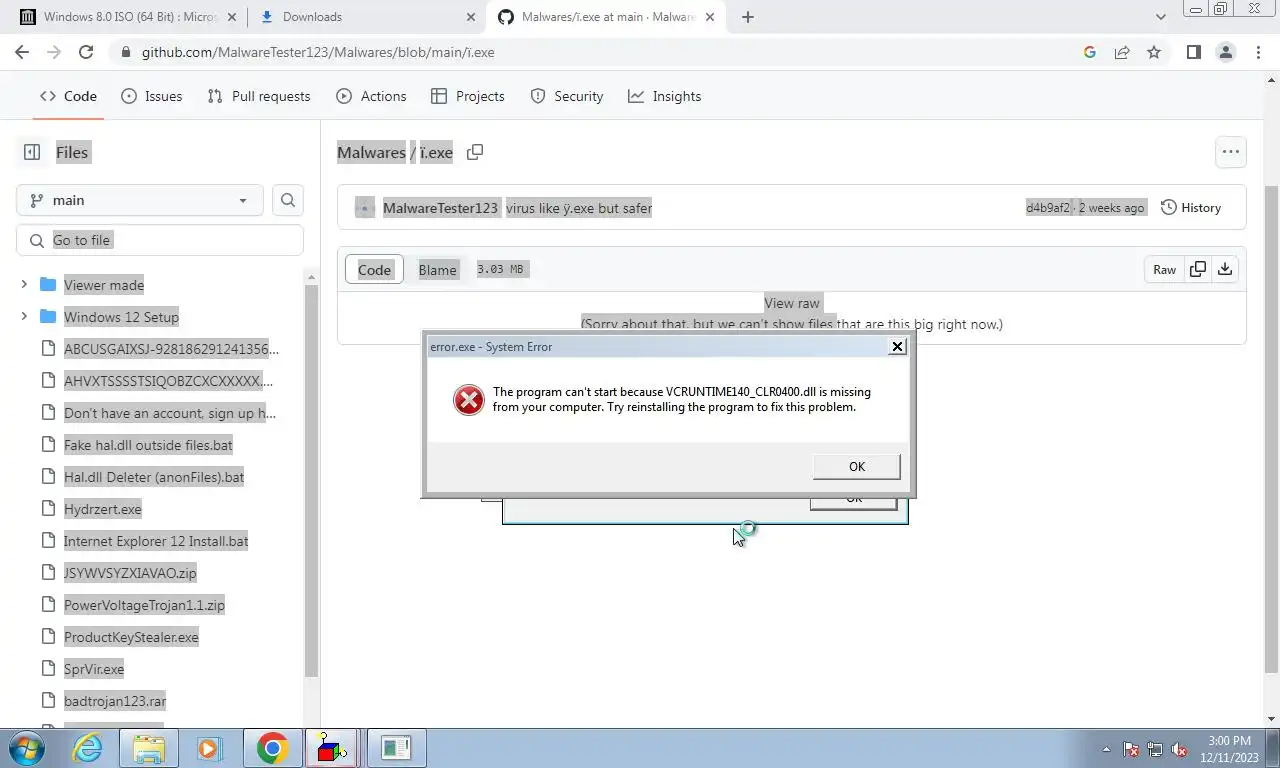
Task: Copy raw file contents icon
Action: [1197, 270]
